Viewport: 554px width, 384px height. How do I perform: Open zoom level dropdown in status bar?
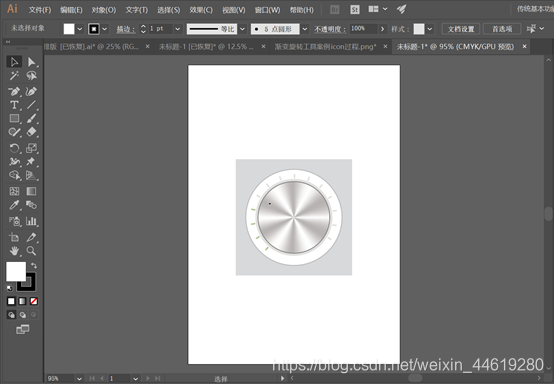79,379
